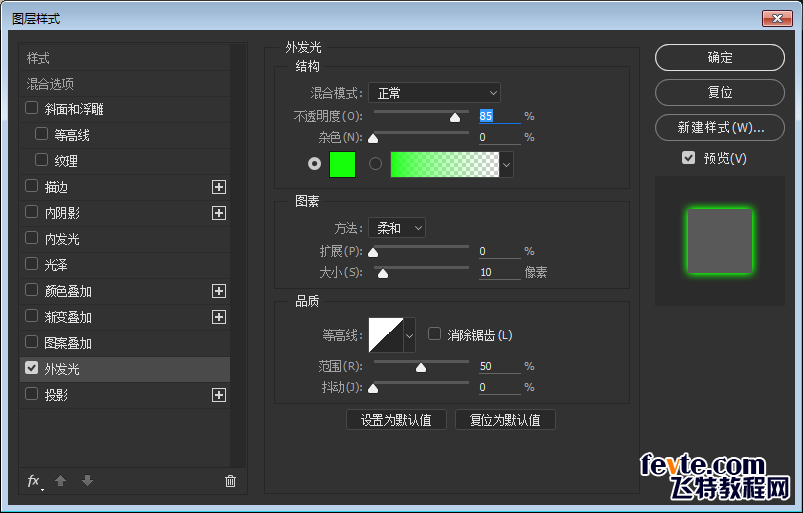Click the 扩展 value input field

499,251
